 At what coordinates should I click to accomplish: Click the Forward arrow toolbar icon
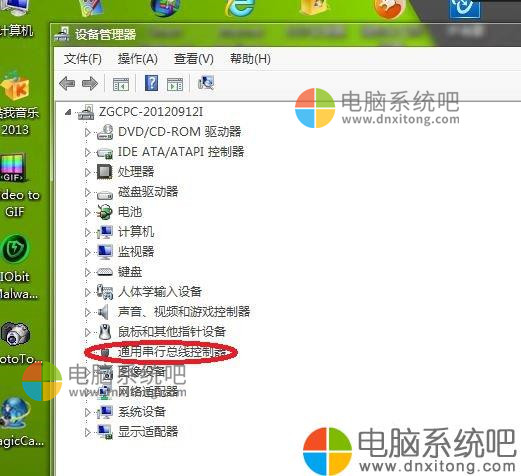click(90, 83)
